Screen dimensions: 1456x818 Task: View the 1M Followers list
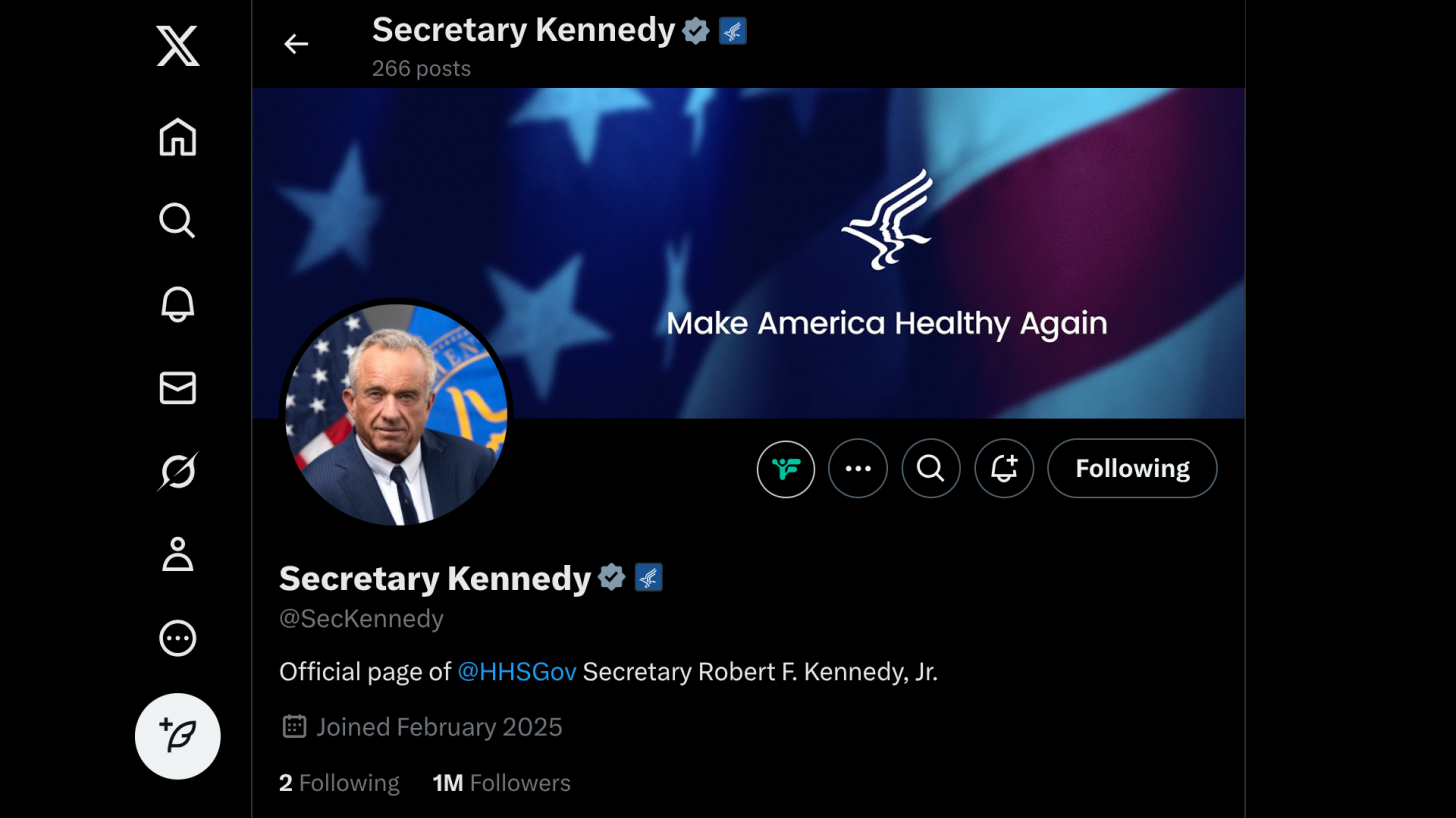coord(501,783)
